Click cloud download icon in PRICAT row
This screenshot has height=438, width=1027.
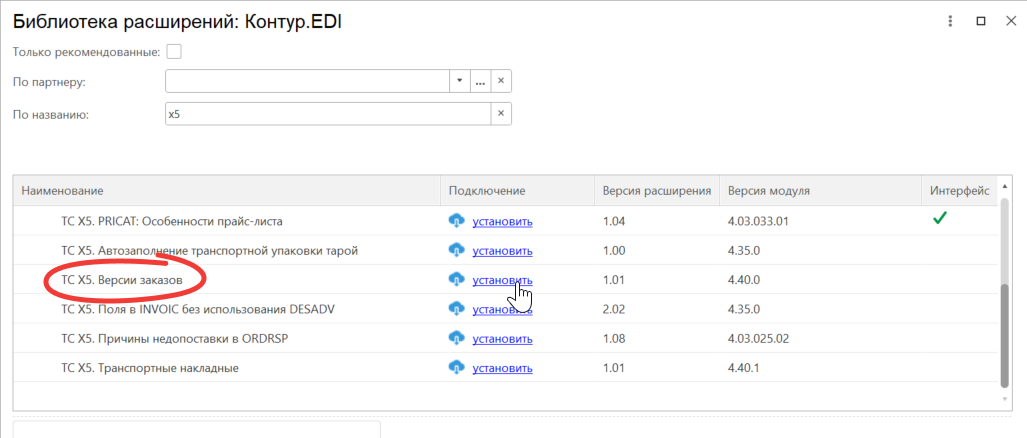click(x=456, y=221)
